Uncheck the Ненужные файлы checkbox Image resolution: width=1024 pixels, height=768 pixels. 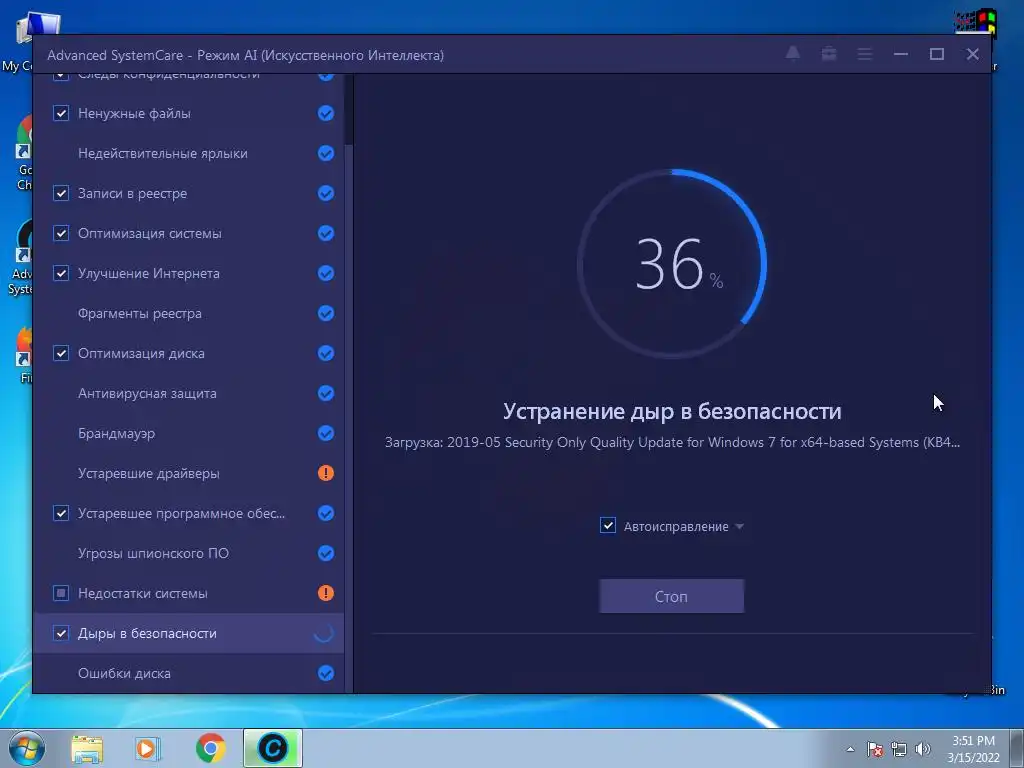tap(61, 113)
